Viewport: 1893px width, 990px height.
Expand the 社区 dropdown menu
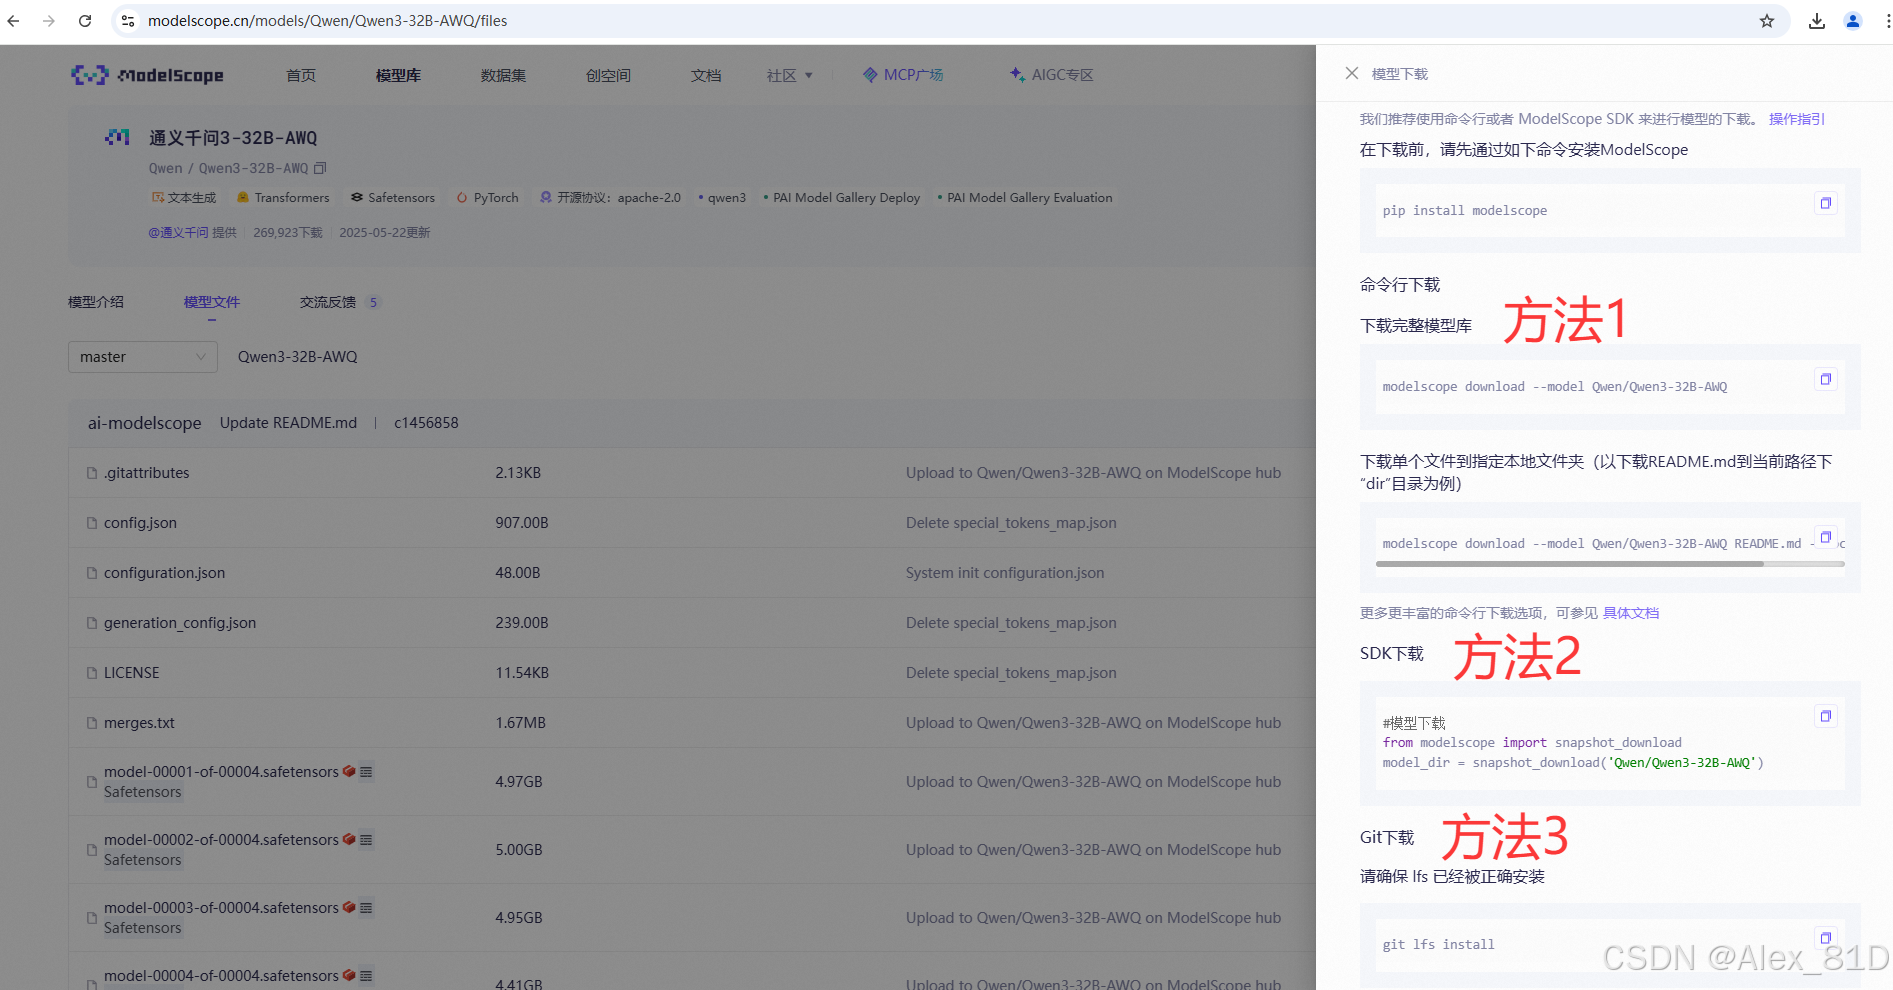tap(789, 75)
